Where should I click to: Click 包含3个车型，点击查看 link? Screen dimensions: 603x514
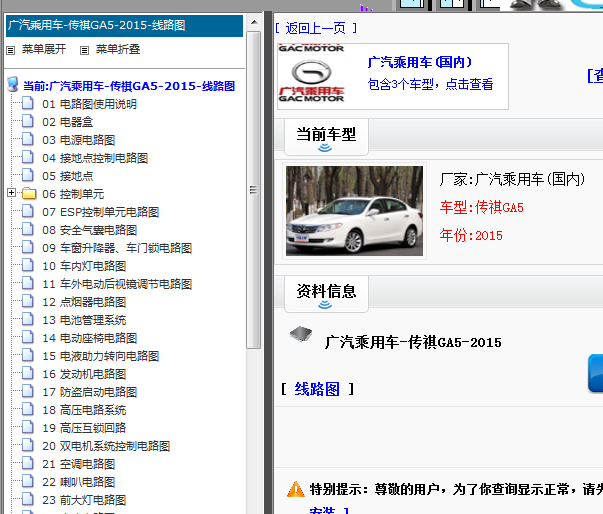click(430, 84)
